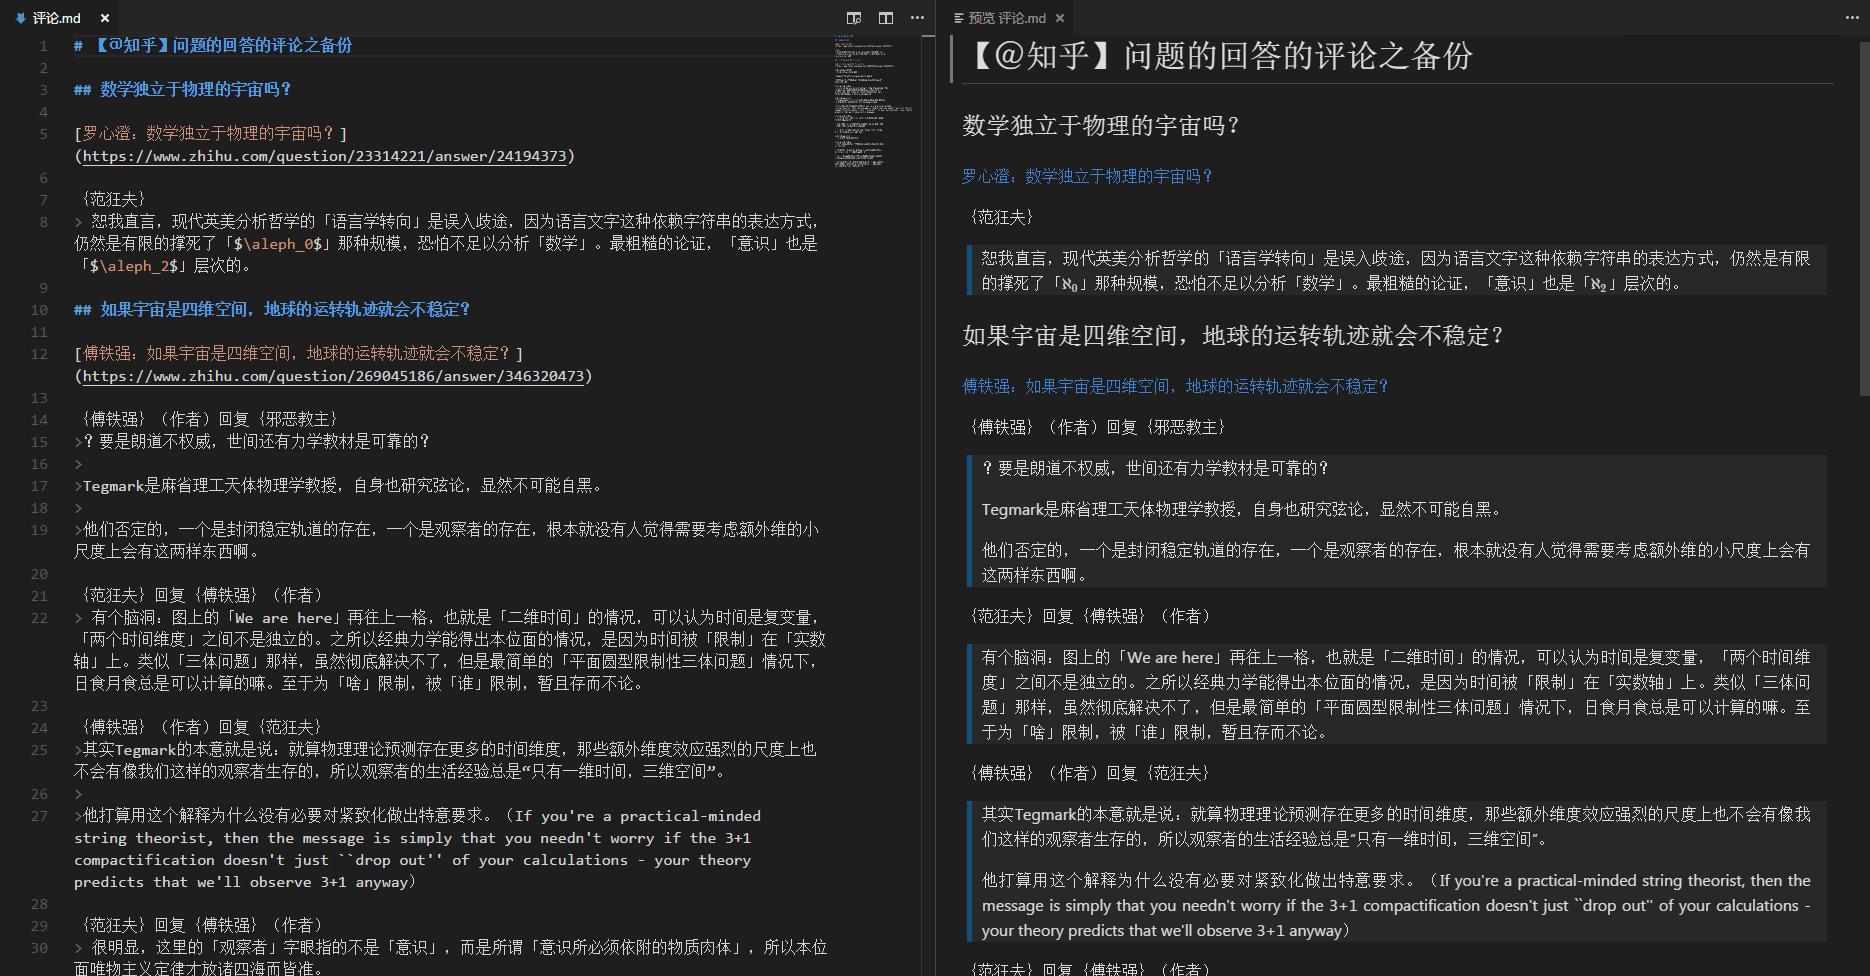Switch to the 评论.md editor tab

(60, 18)
